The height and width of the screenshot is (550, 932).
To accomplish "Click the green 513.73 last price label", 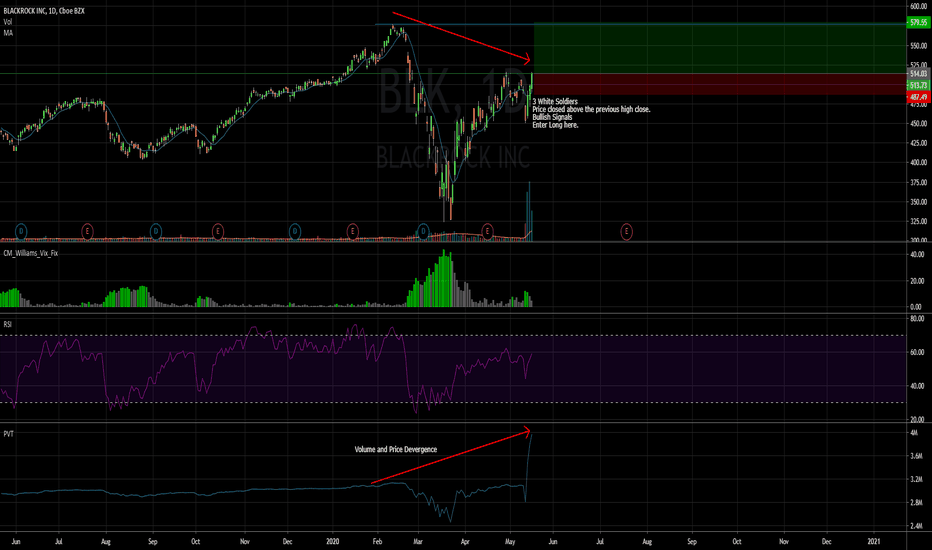I will click(x=918, y=86).
